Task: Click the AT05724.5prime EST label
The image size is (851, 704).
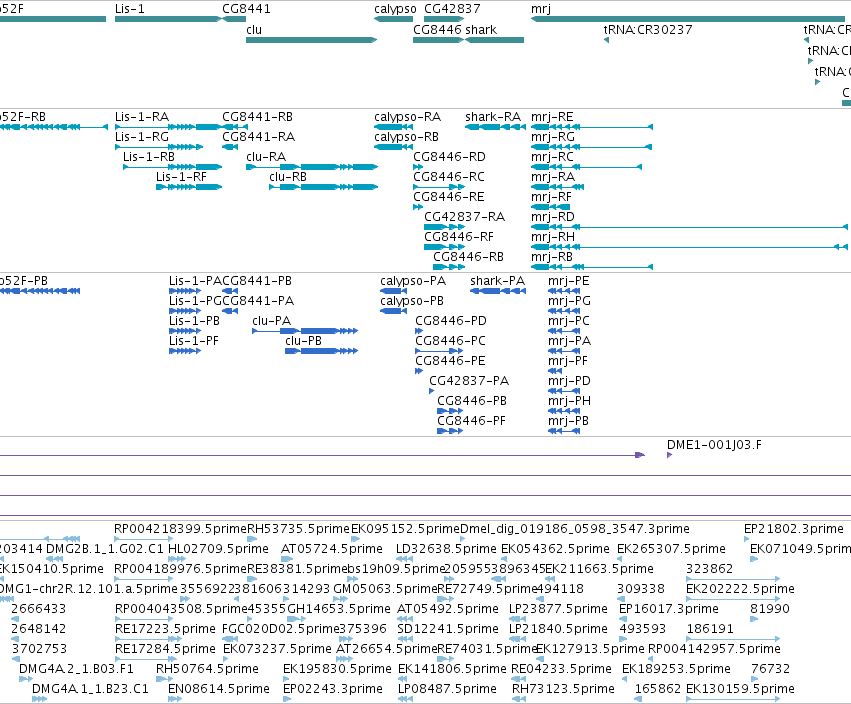Action: (x=332, y=549)
